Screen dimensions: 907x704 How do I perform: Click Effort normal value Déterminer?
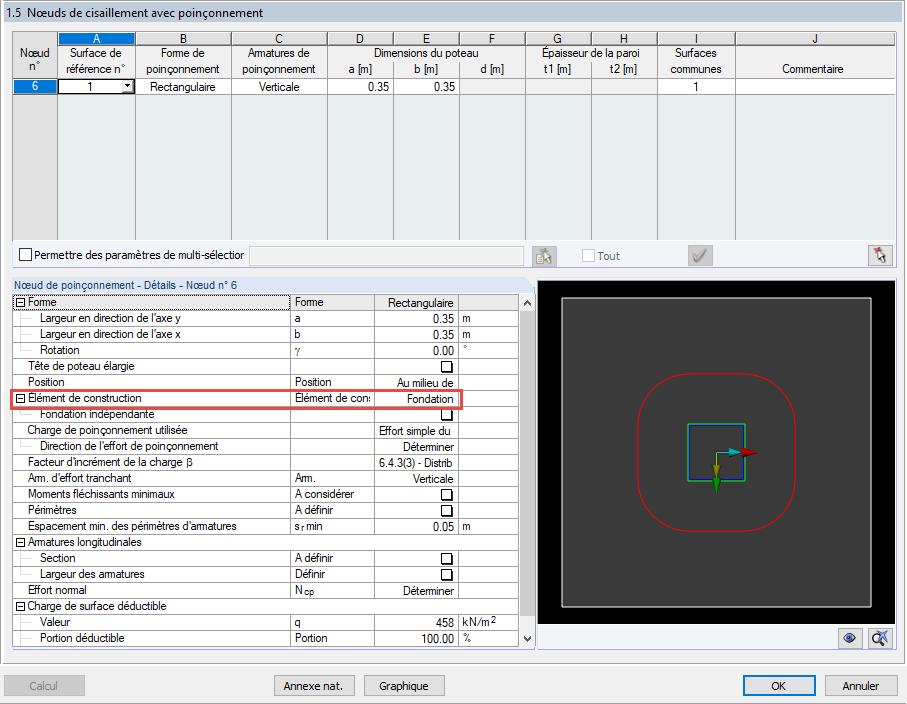[x=416, y=591]
